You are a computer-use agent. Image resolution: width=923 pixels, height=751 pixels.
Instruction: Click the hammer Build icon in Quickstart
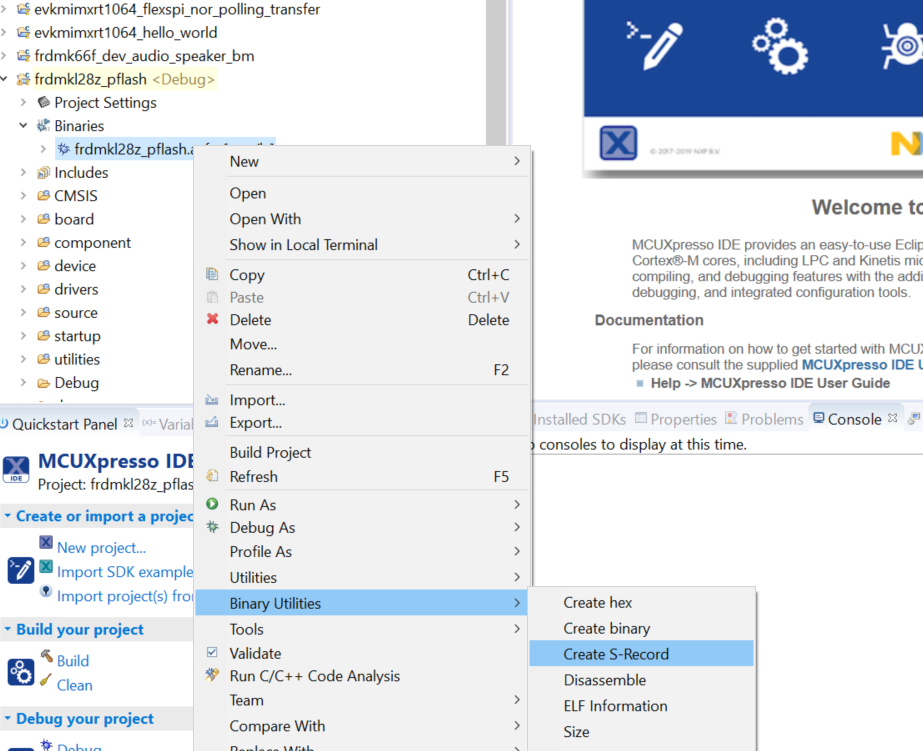[47, 656]
